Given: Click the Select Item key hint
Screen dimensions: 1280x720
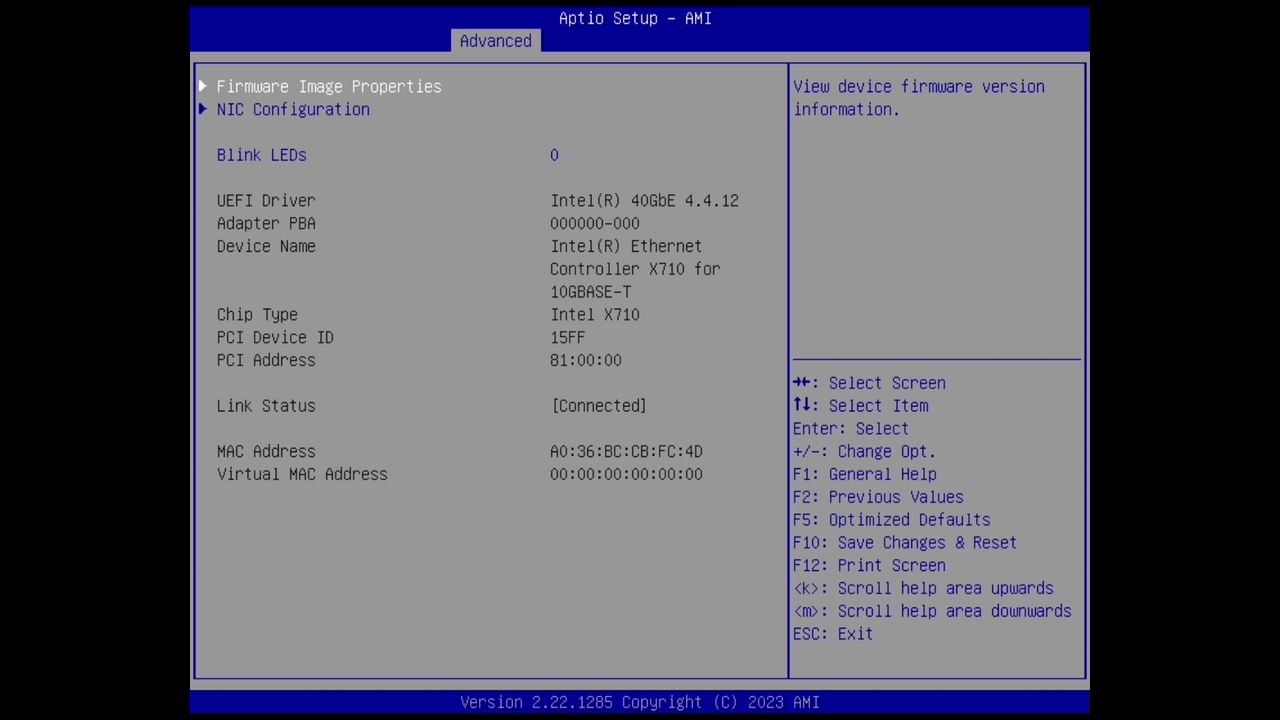Looking at the screenshot, I should pos(861,406).
